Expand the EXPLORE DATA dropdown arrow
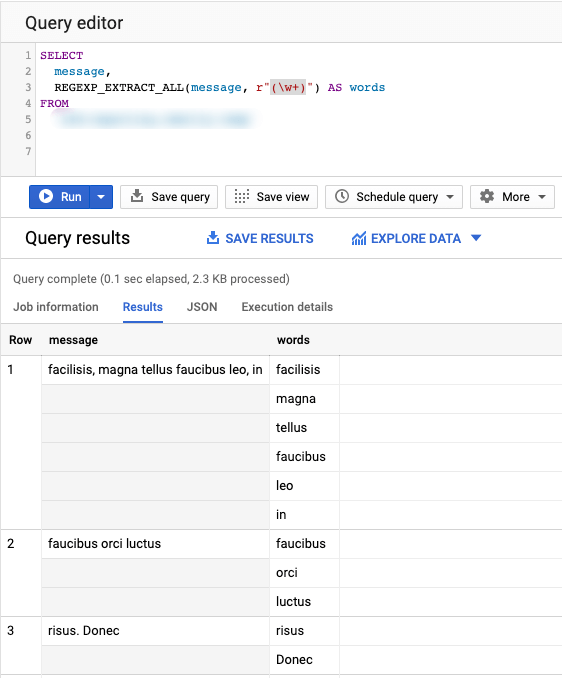Screen dimensions: 562x678 tap(476, 238)
